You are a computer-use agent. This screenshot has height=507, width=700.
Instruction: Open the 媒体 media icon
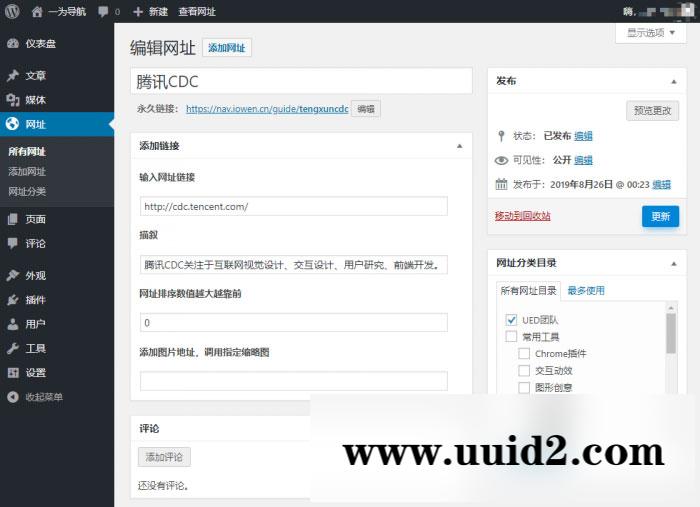click(13, 100)
